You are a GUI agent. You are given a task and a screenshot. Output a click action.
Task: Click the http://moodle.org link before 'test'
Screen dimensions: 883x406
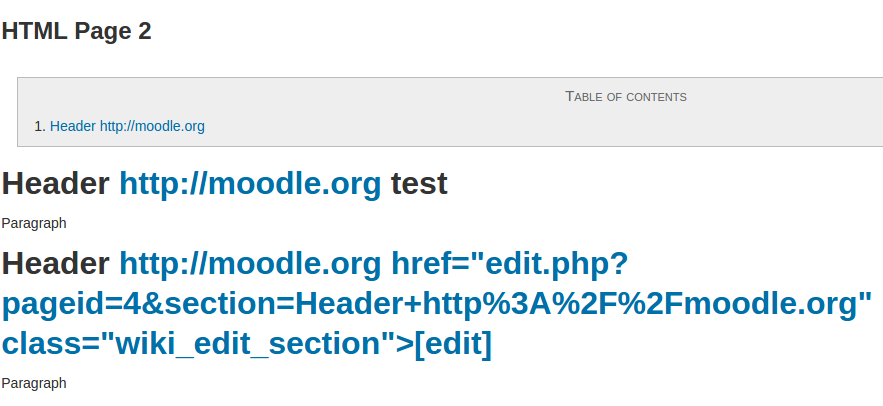250,184
